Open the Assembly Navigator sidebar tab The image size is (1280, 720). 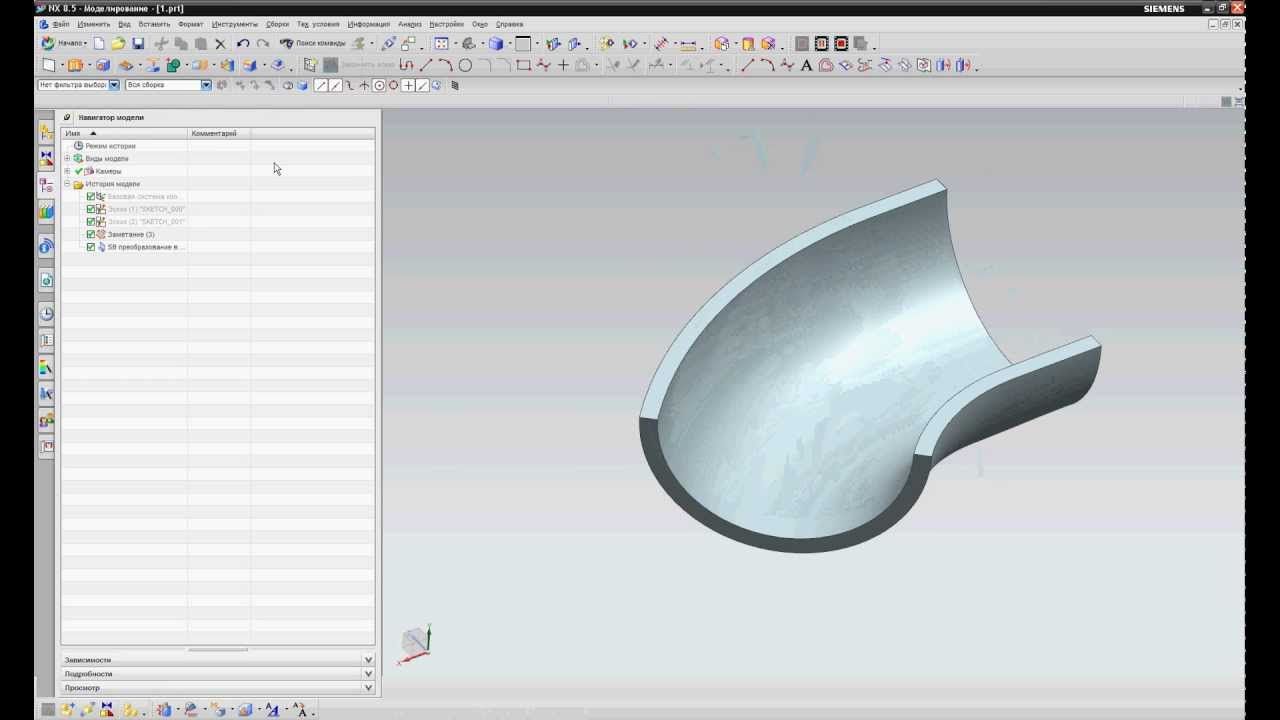46,132
